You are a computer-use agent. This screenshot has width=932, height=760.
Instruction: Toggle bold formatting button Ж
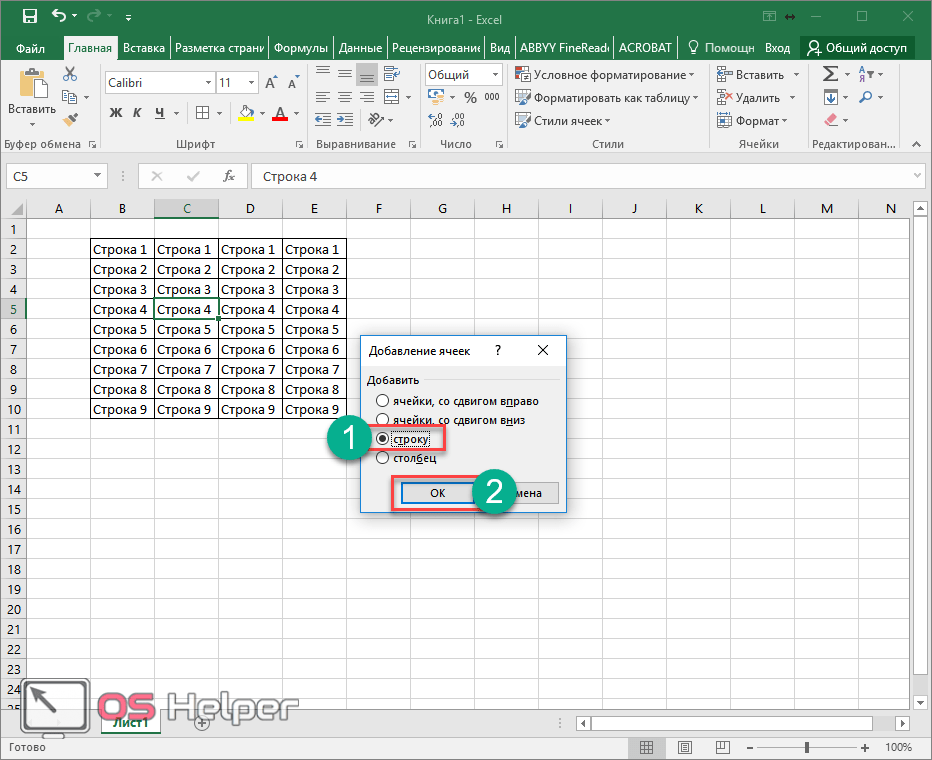pos(115,113)
